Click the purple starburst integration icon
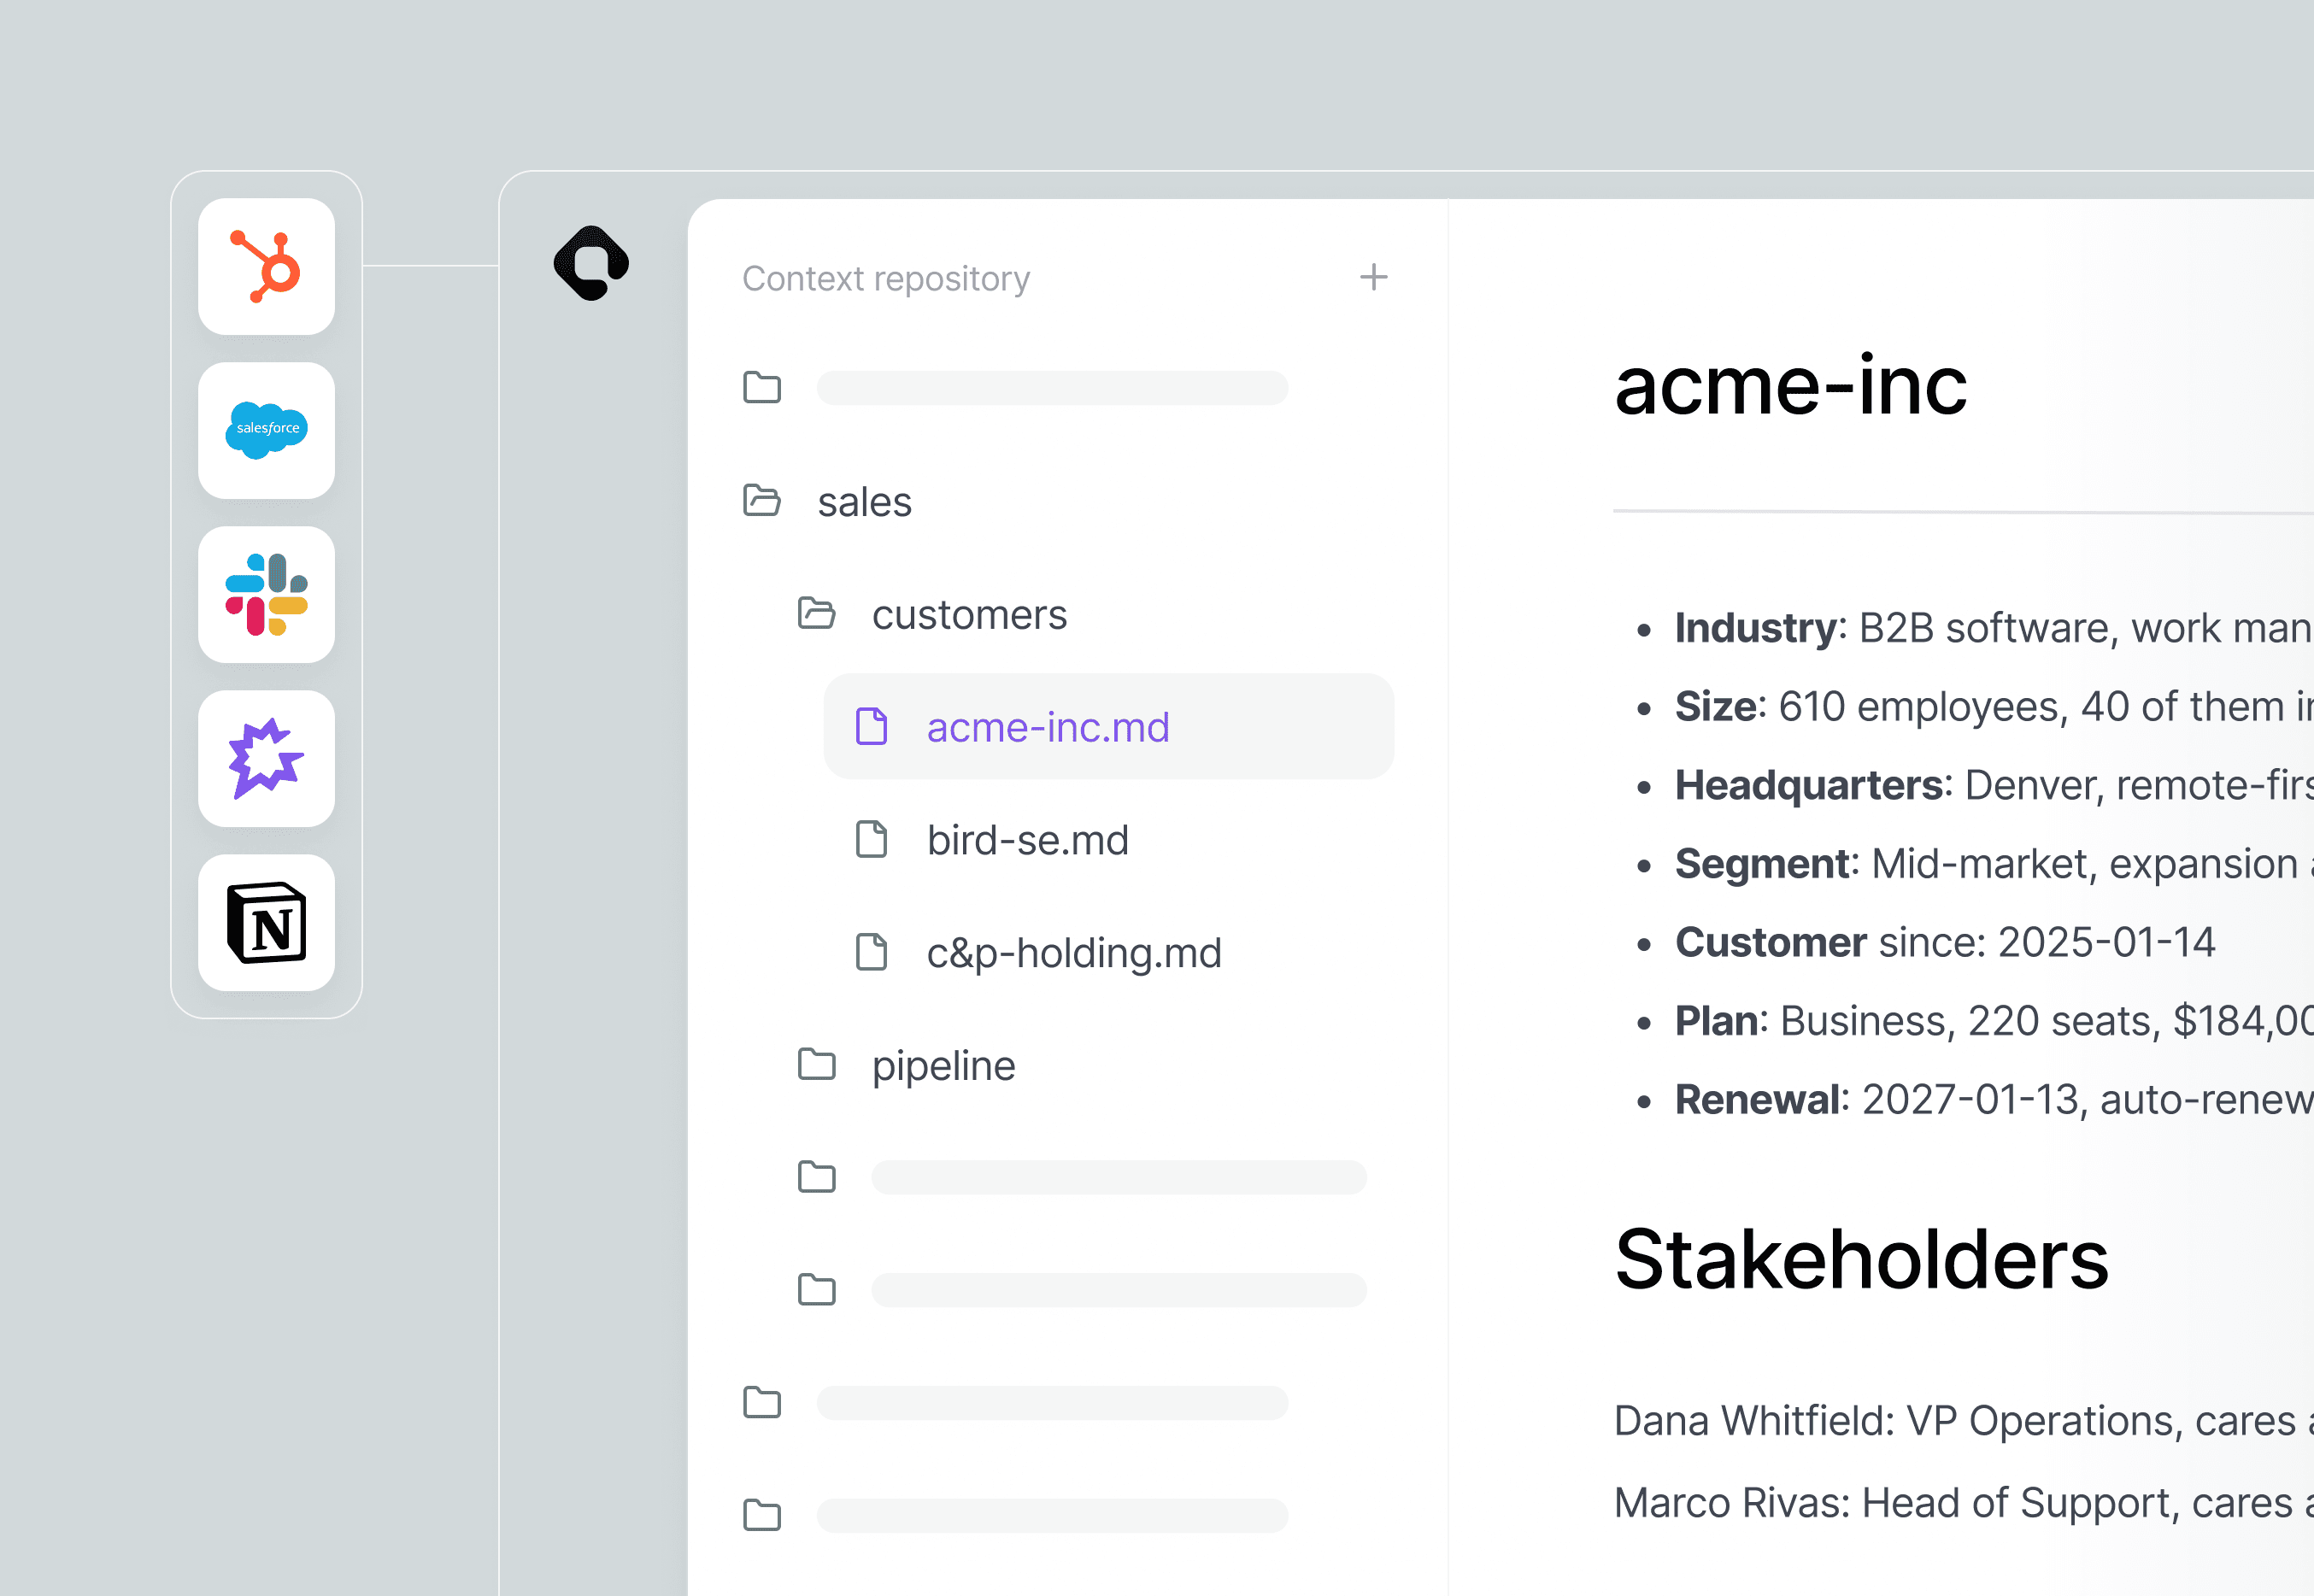Screen dimensions: 2314x1596 [x=266, y=758]
